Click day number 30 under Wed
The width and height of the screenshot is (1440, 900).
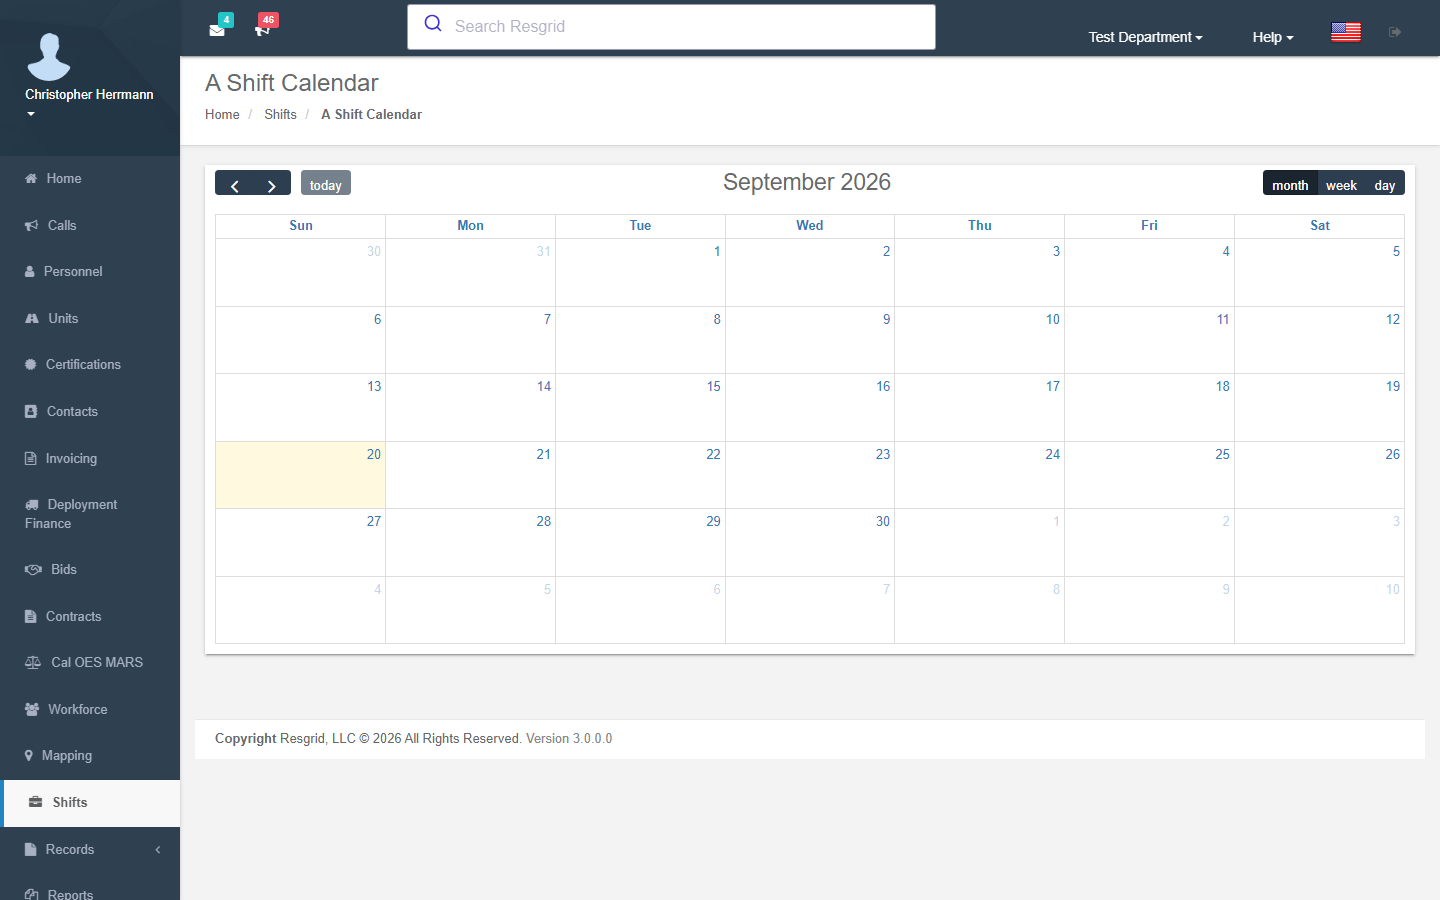(882, 521)
